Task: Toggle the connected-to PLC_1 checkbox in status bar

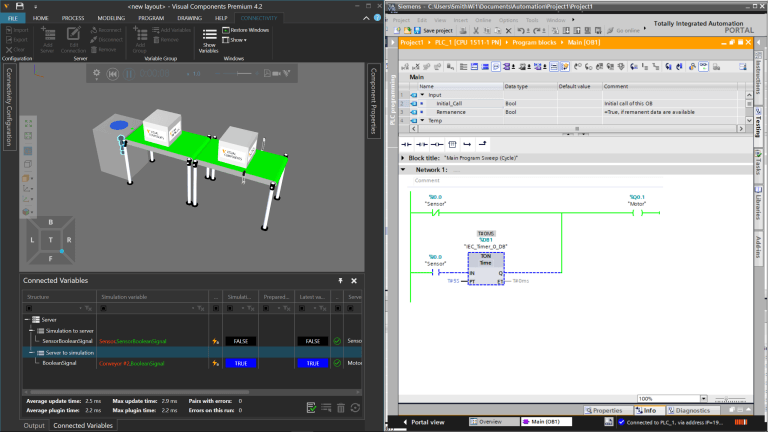Action: (x=622, y=422)
